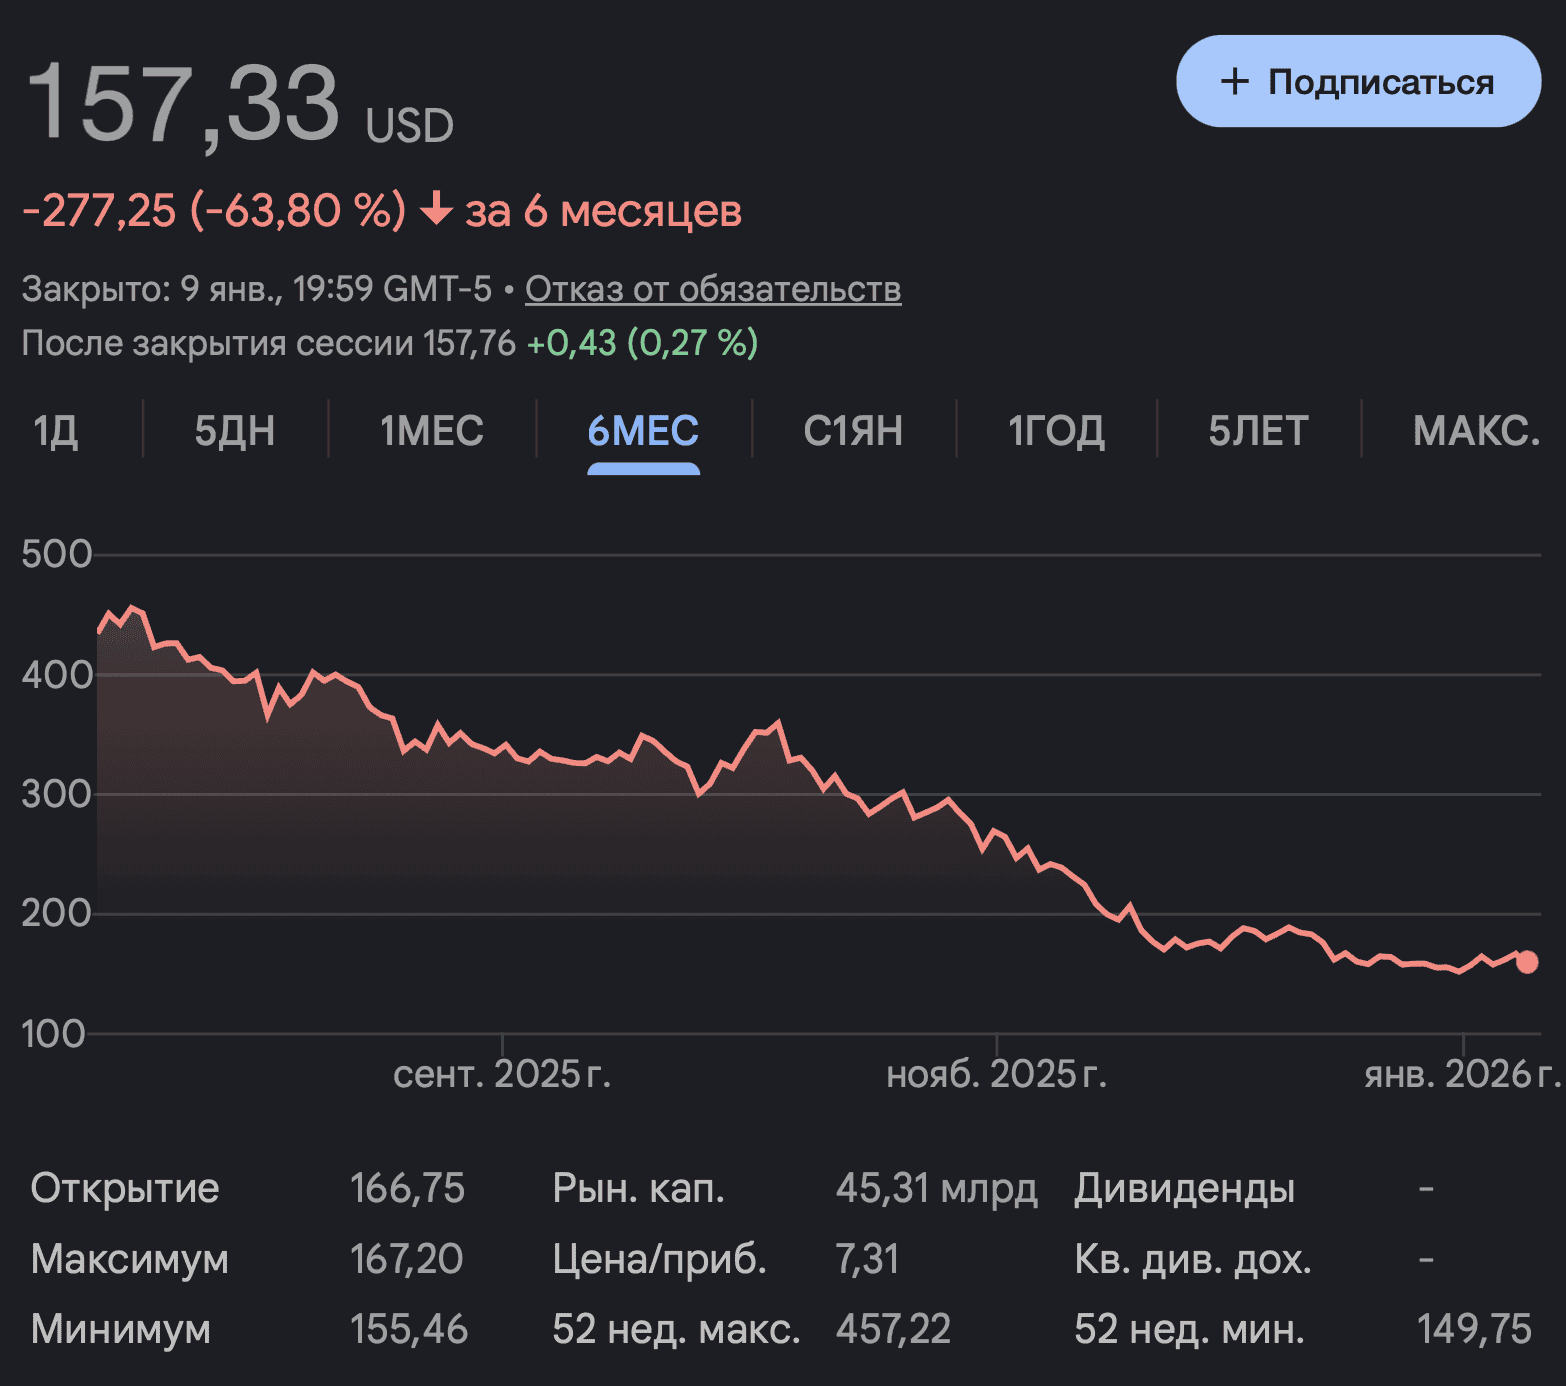1566x1386 pixels.
Task: Click the plus icon on Подписаться button
Action: 1234,82
